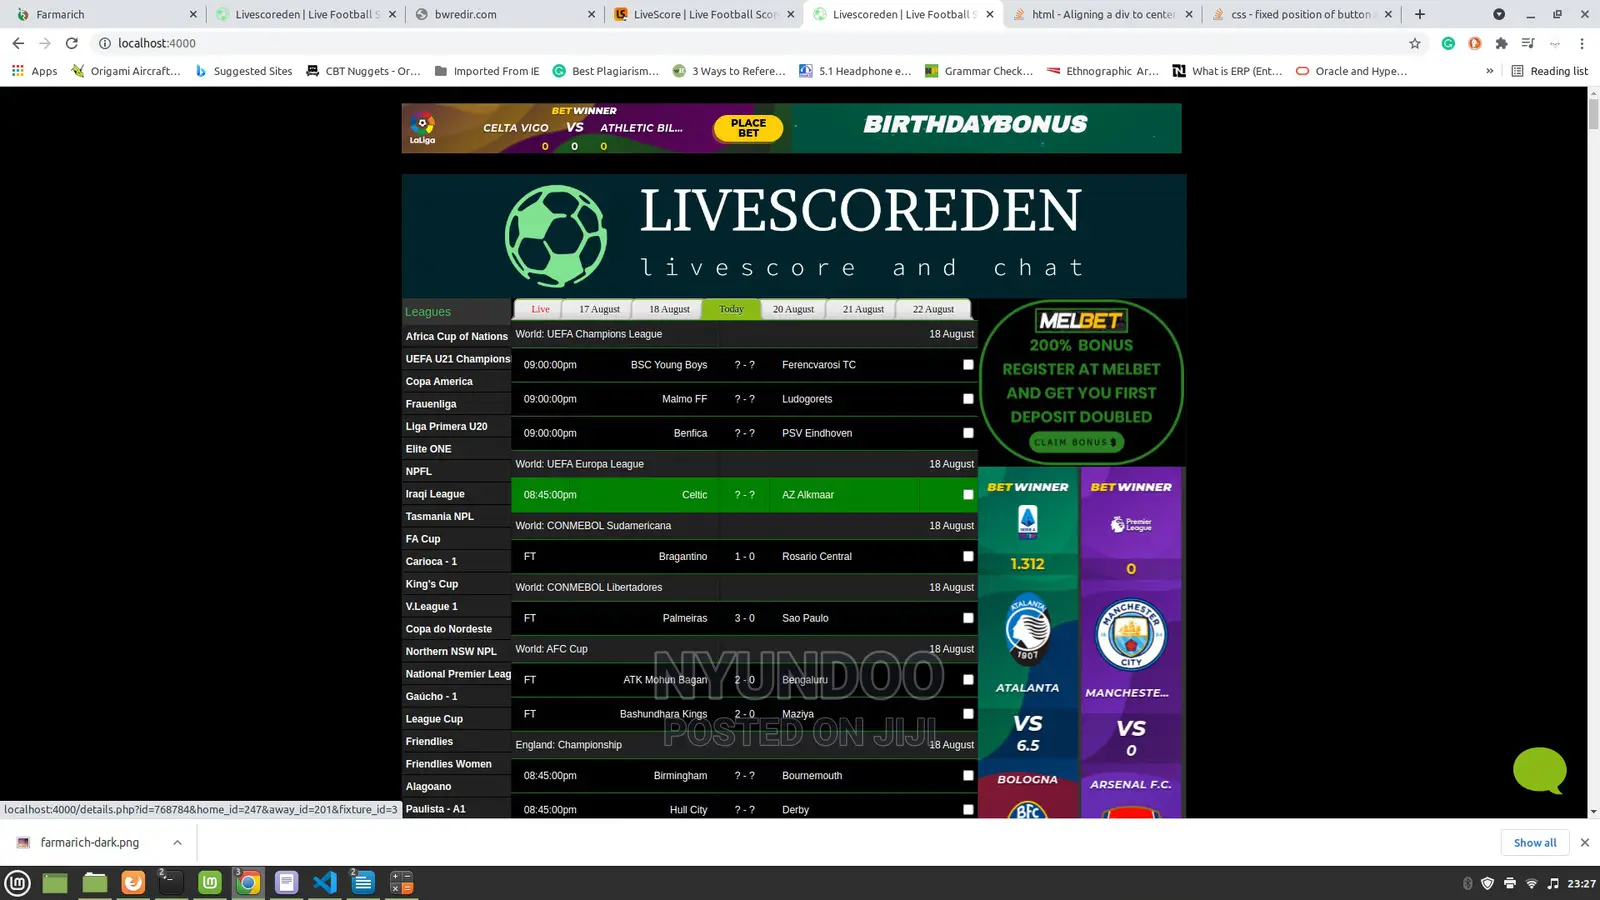Screen dimensions: 1600x900
Task: Select the Live tab
Action: coord(540,310)
